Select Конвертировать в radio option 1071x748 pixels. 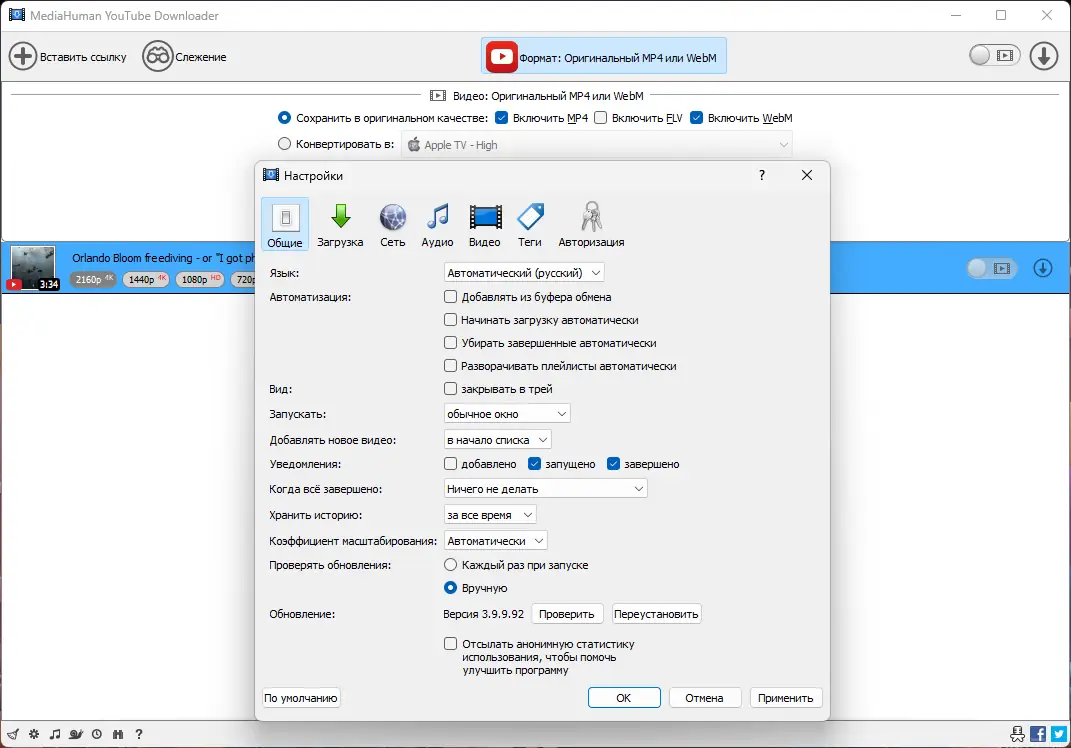pyautogui.click(x=284, y=143)
